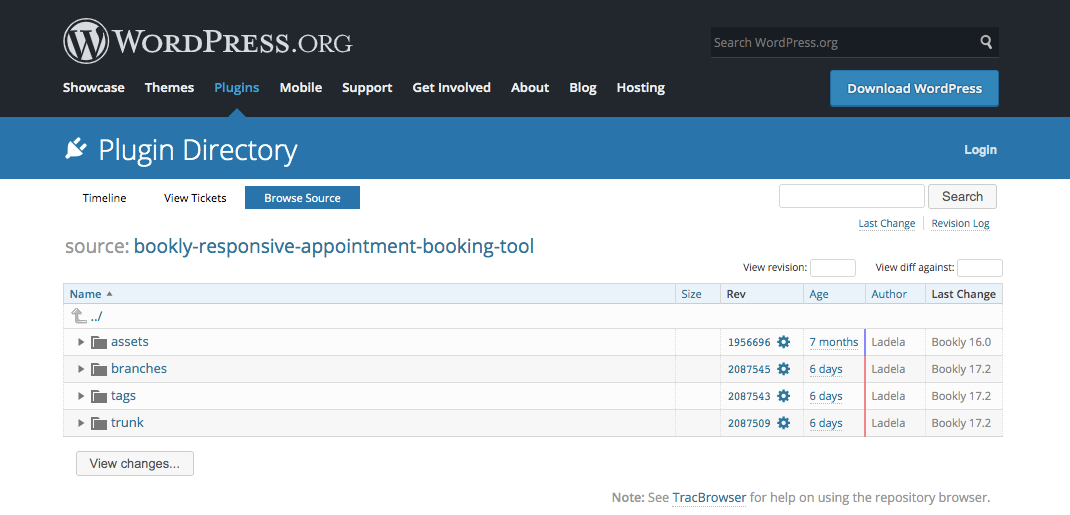Open changeset gear icon for revision 2087545
1070x515 pixels.
783,369
